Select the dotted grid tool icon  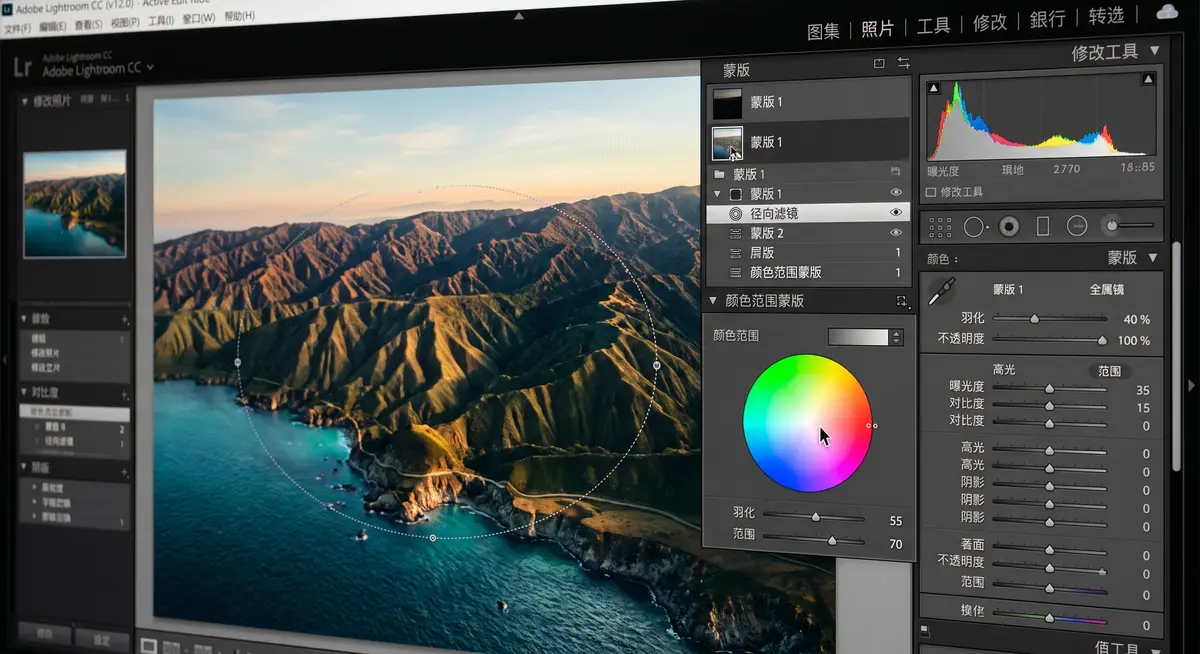tap(940, 227)
